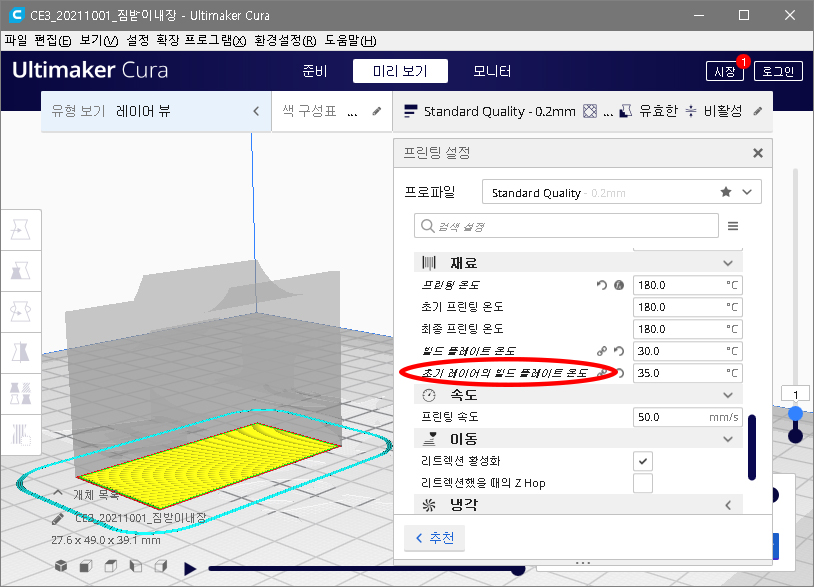Open the 편집 menu

[52, 40]
